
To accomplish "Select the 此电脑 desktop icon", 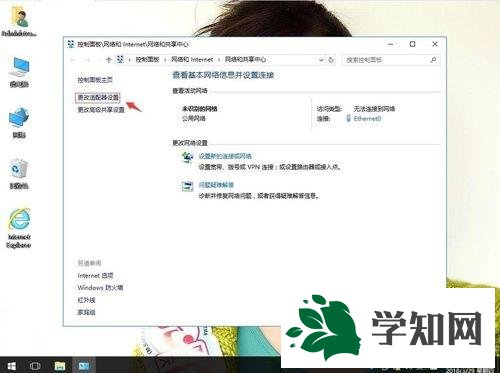I will [x=19, y=72].
